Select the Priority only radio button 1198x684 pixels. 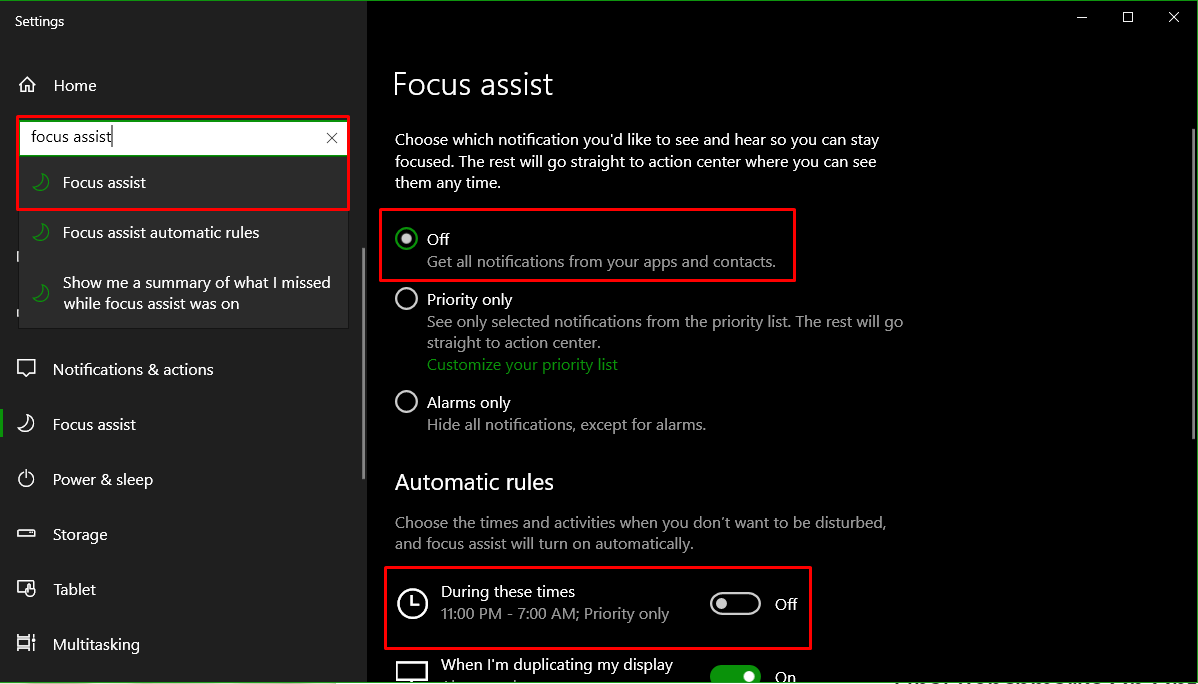point(406,299)
